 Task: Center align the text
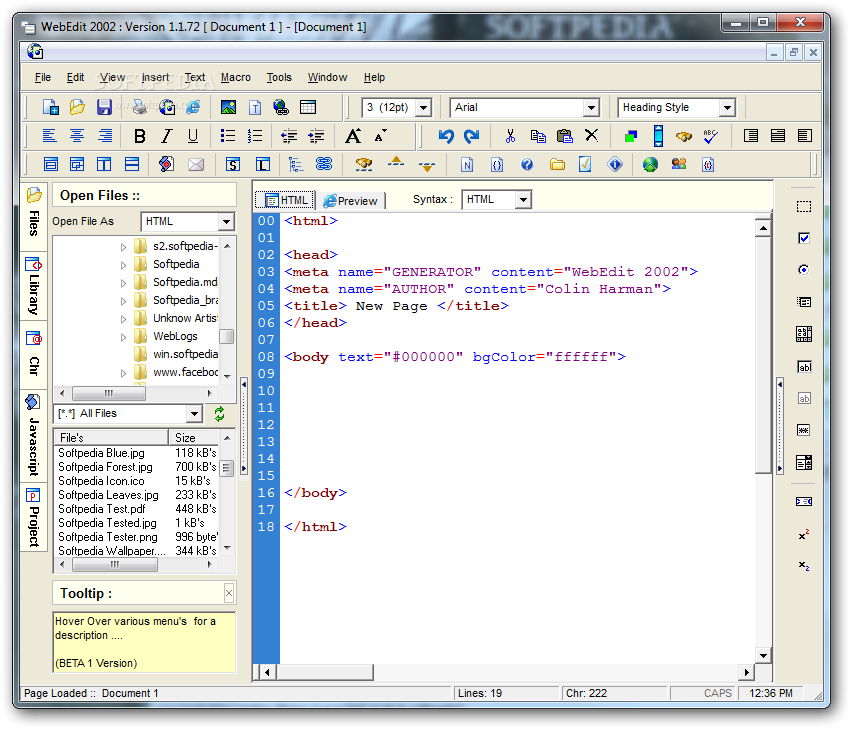pos(77,135)
